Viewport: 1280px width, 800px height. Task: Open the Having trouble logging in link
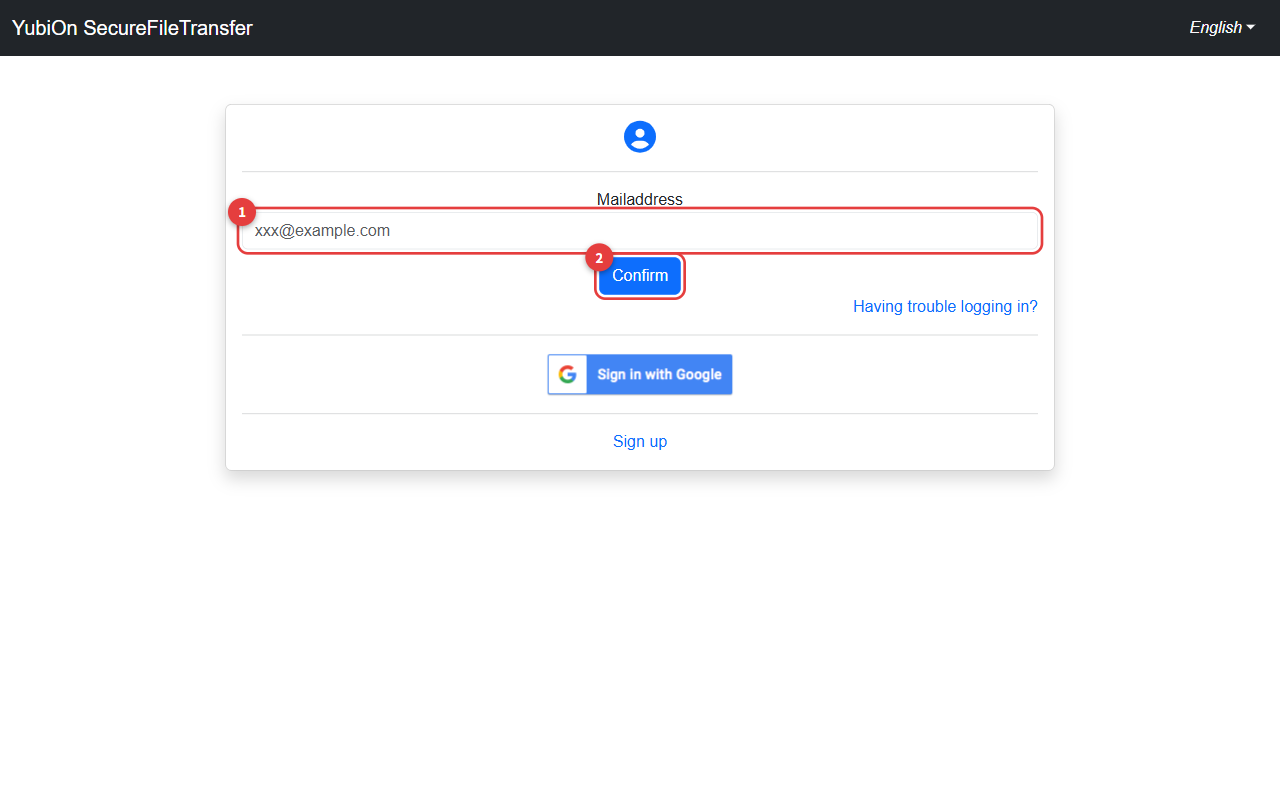click(x=945, y=306)
